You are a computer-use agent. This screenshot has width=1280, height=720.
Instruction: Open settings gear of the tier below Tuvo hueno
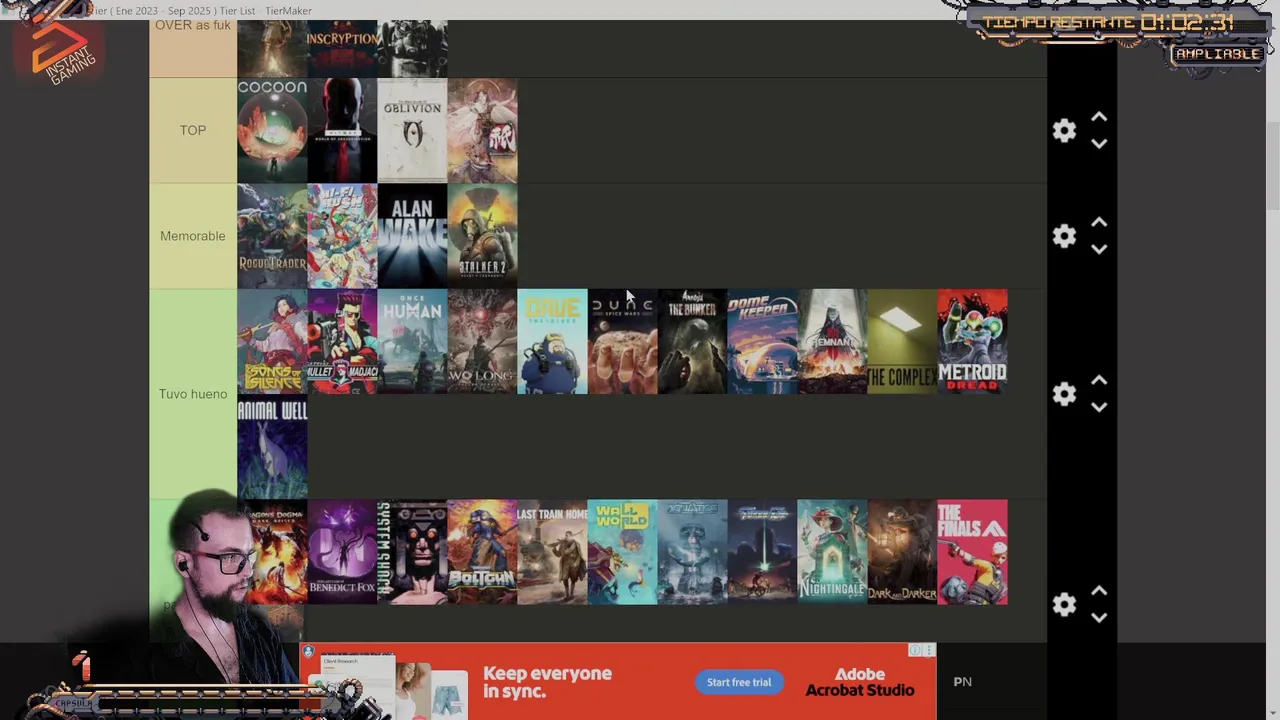[x=1064, y=605]
